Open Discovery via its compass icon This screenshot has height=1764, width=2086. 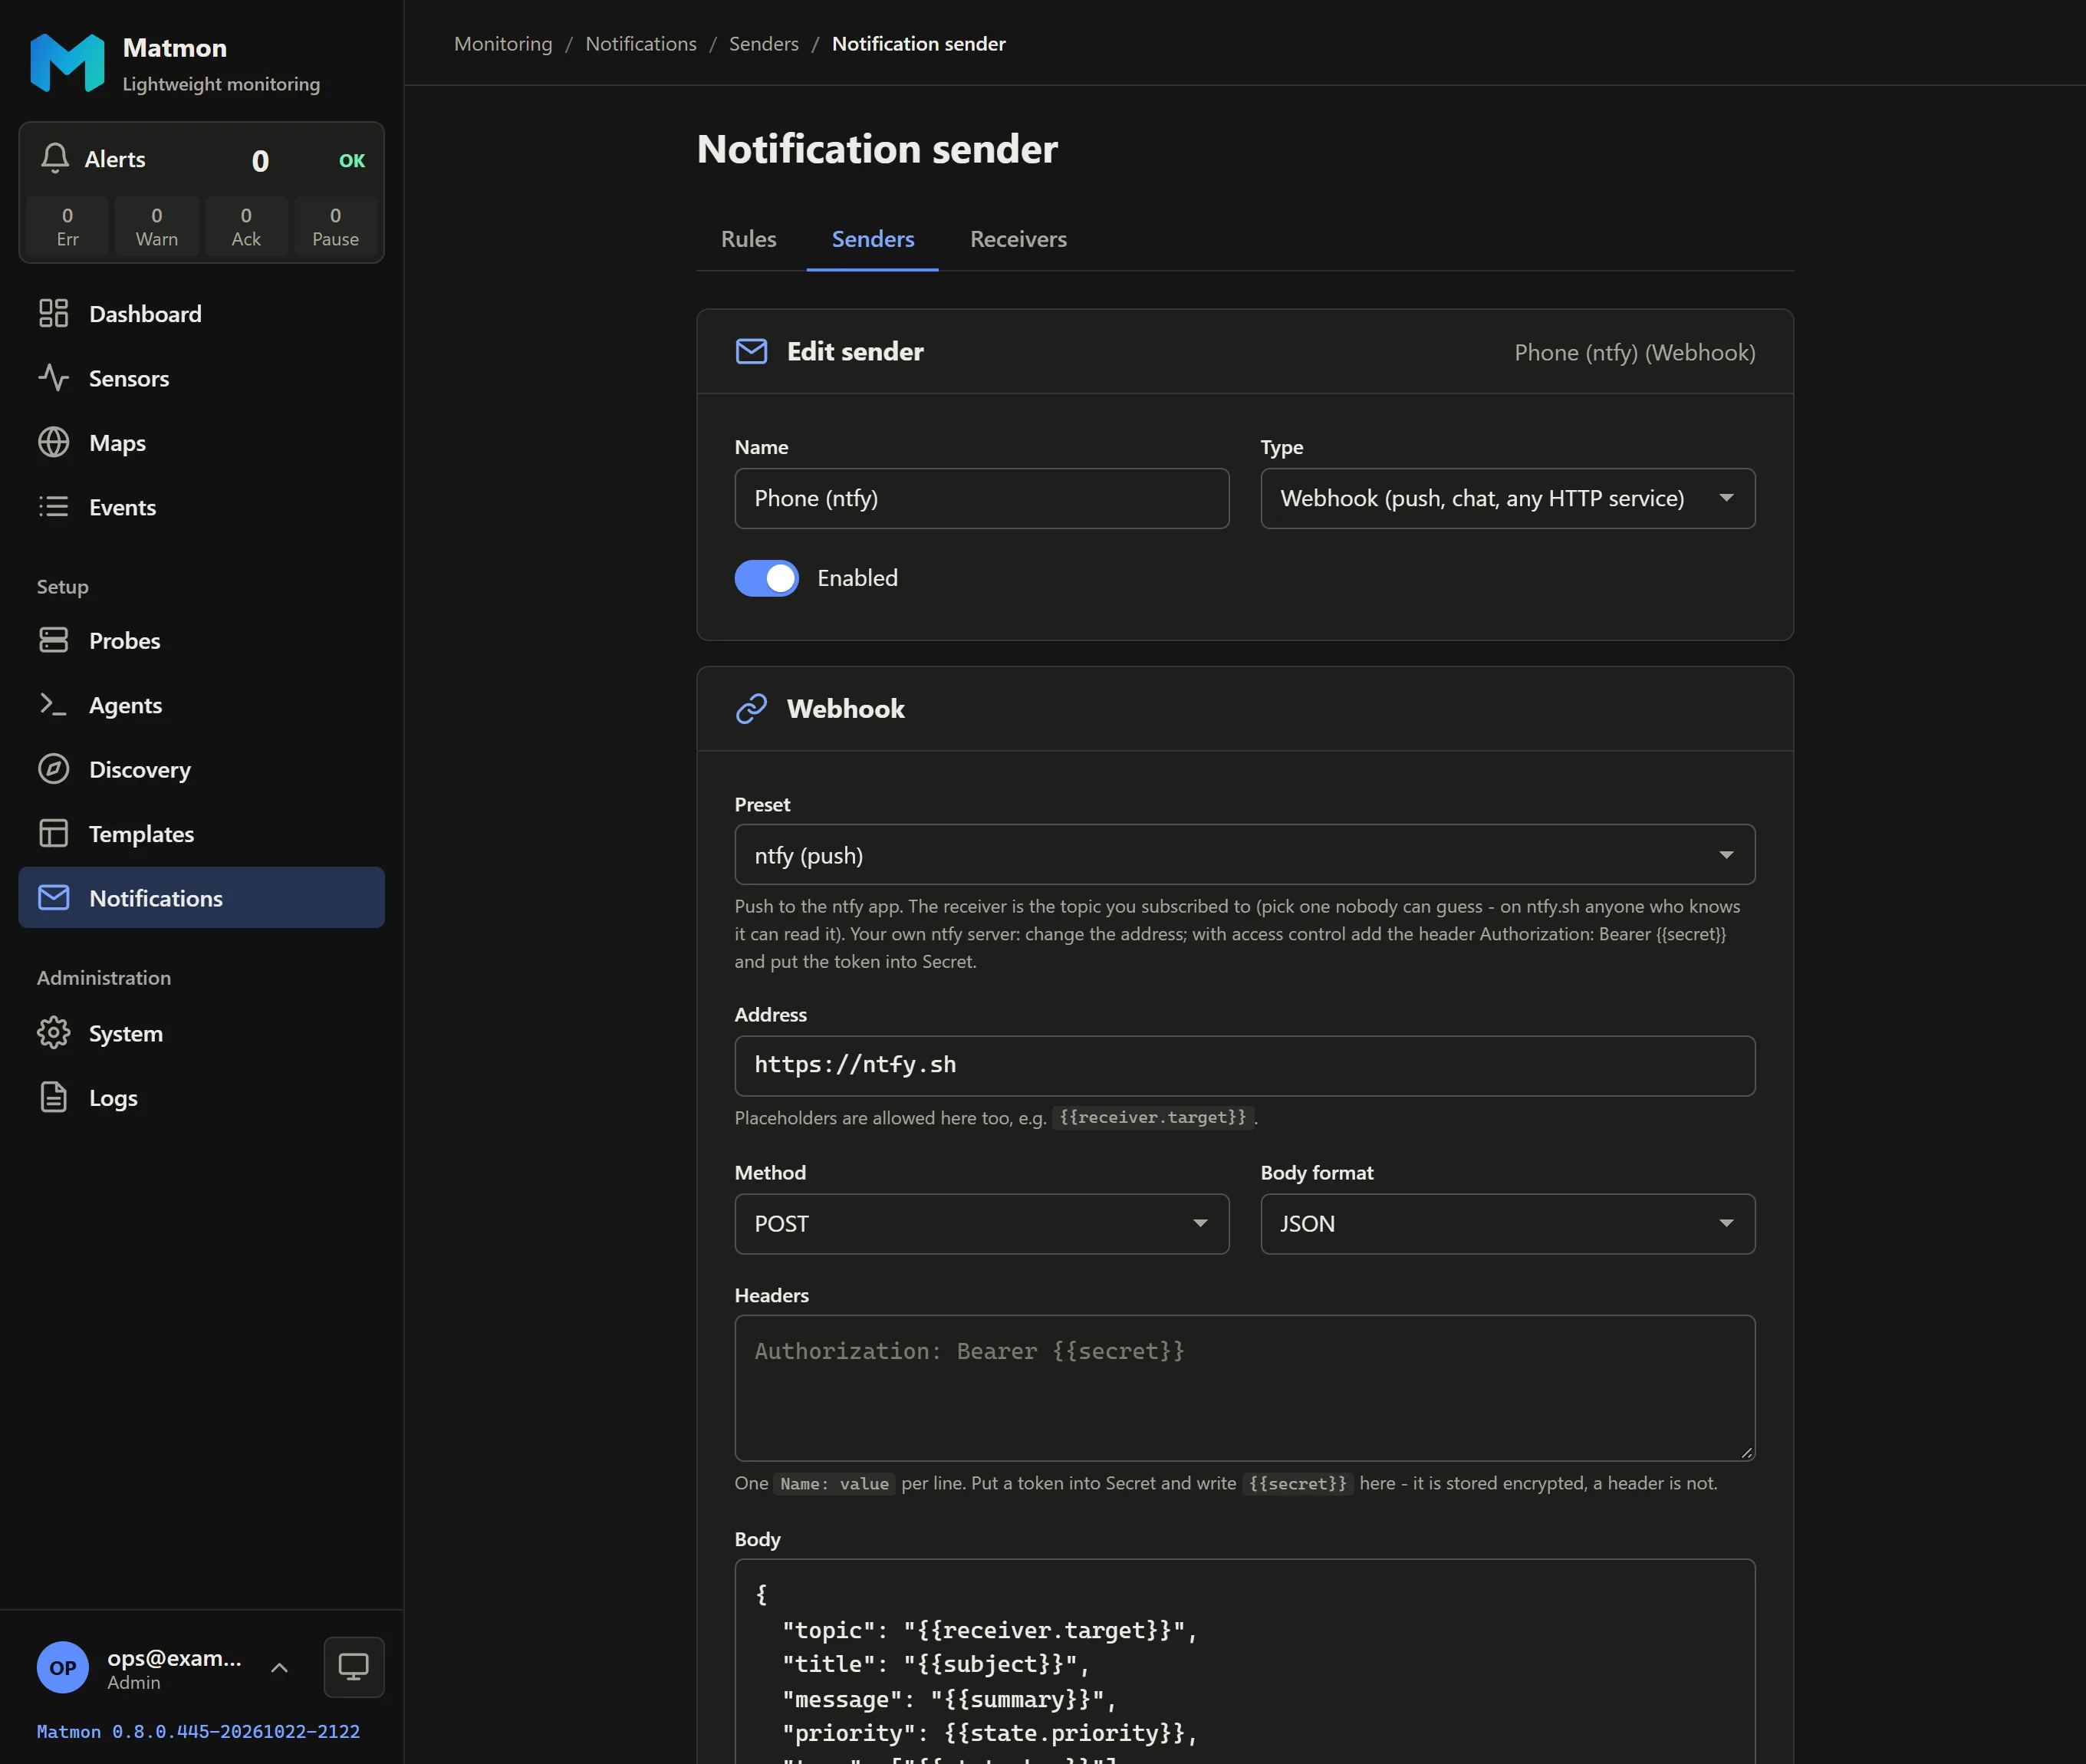(x=53, y=769)
